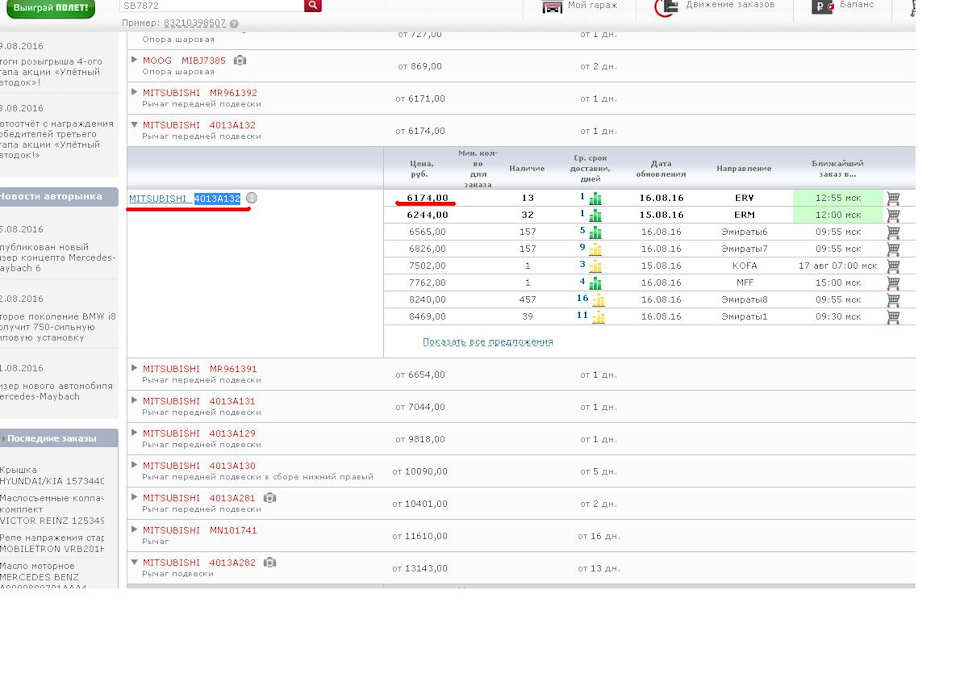The image size is (960, 678).
Task: Add the 6244,00 ERM offer to cart
Action: tap(893, 215)
